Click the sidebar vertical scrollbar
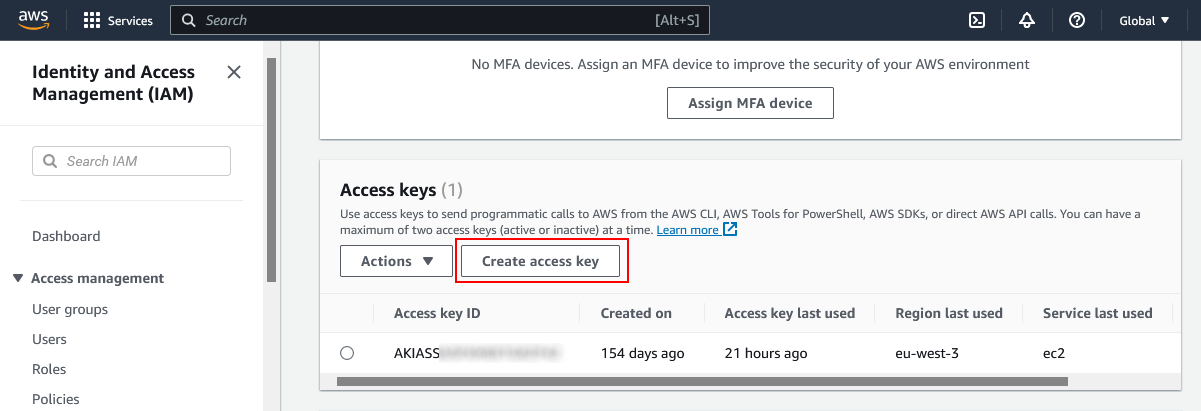 click(x=272, y=170)
